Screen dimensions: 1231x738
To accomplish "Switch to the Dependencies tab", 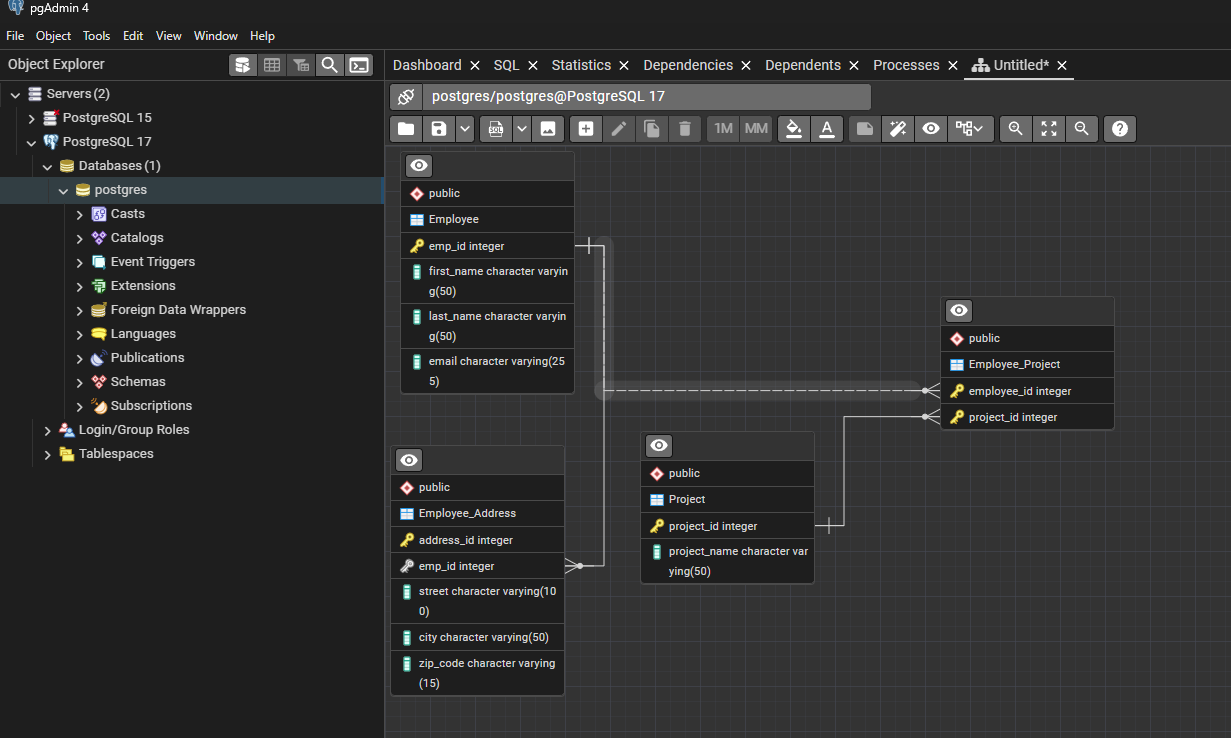I will 687,65.
